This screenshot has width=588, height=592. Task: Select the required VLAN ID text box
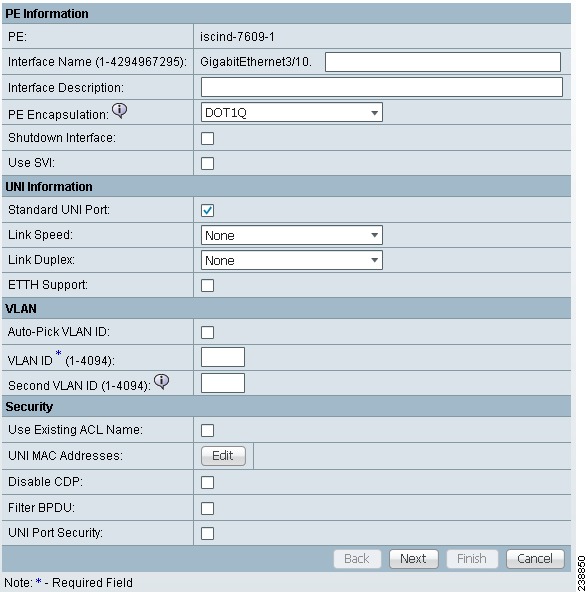coord(223,357)
